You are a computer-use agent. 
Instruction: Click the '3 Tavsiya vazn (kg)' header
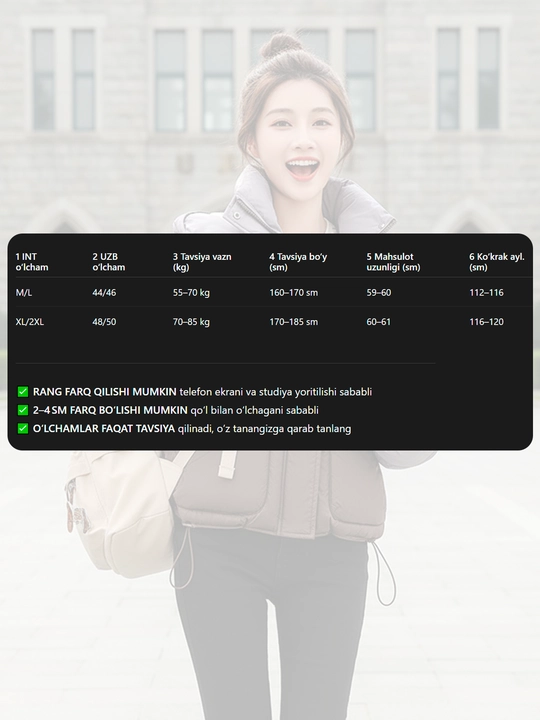pos(202,262)
